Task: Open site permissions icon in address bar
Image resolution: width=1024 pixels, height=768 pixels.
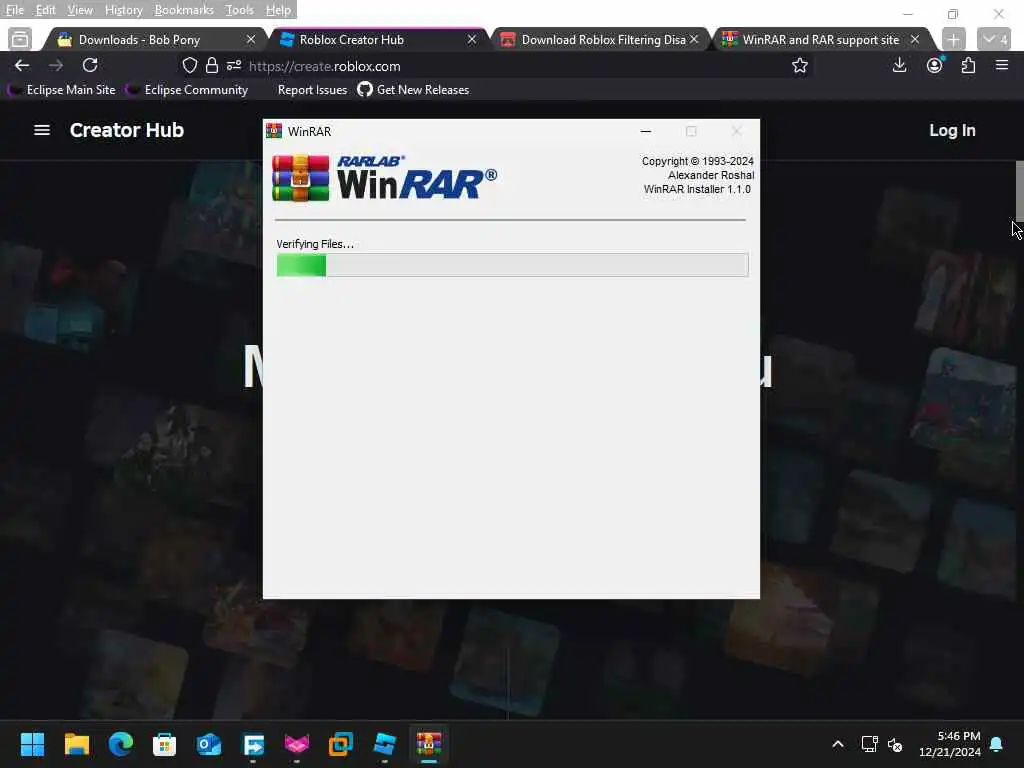Action: coord(234,65)
